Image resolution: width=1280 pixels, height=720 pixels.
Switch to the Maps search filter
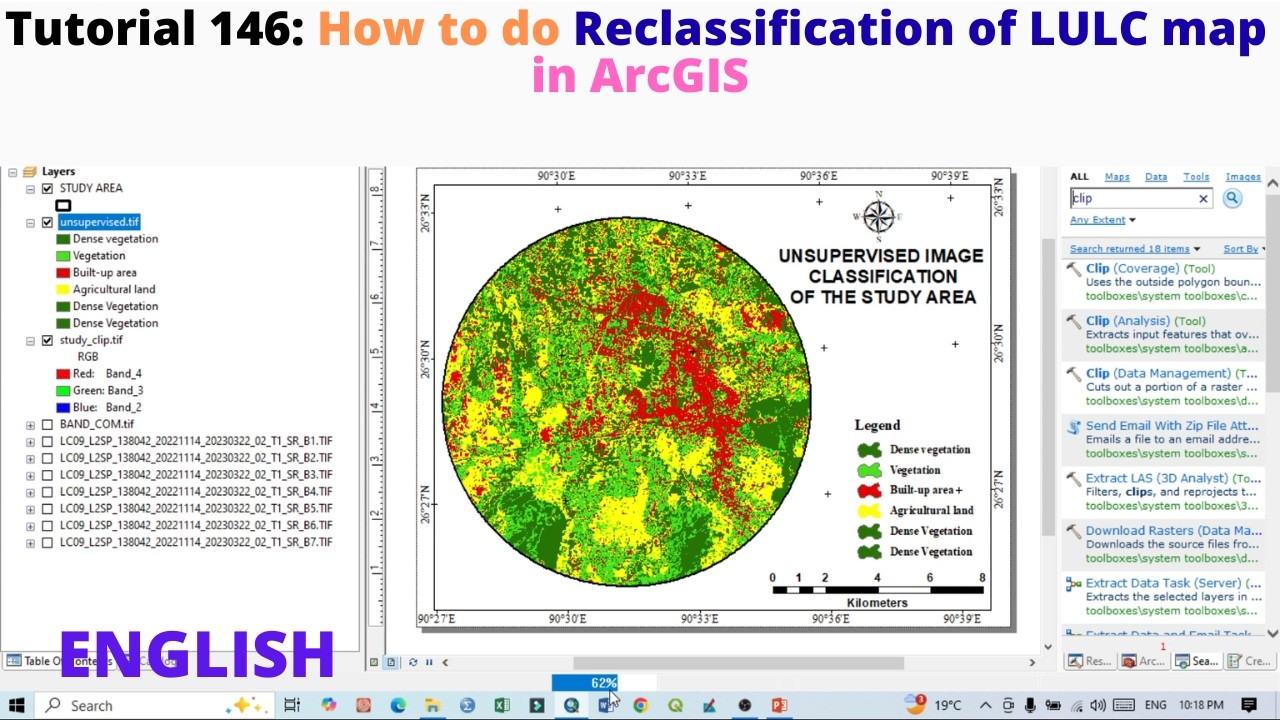1117,177
